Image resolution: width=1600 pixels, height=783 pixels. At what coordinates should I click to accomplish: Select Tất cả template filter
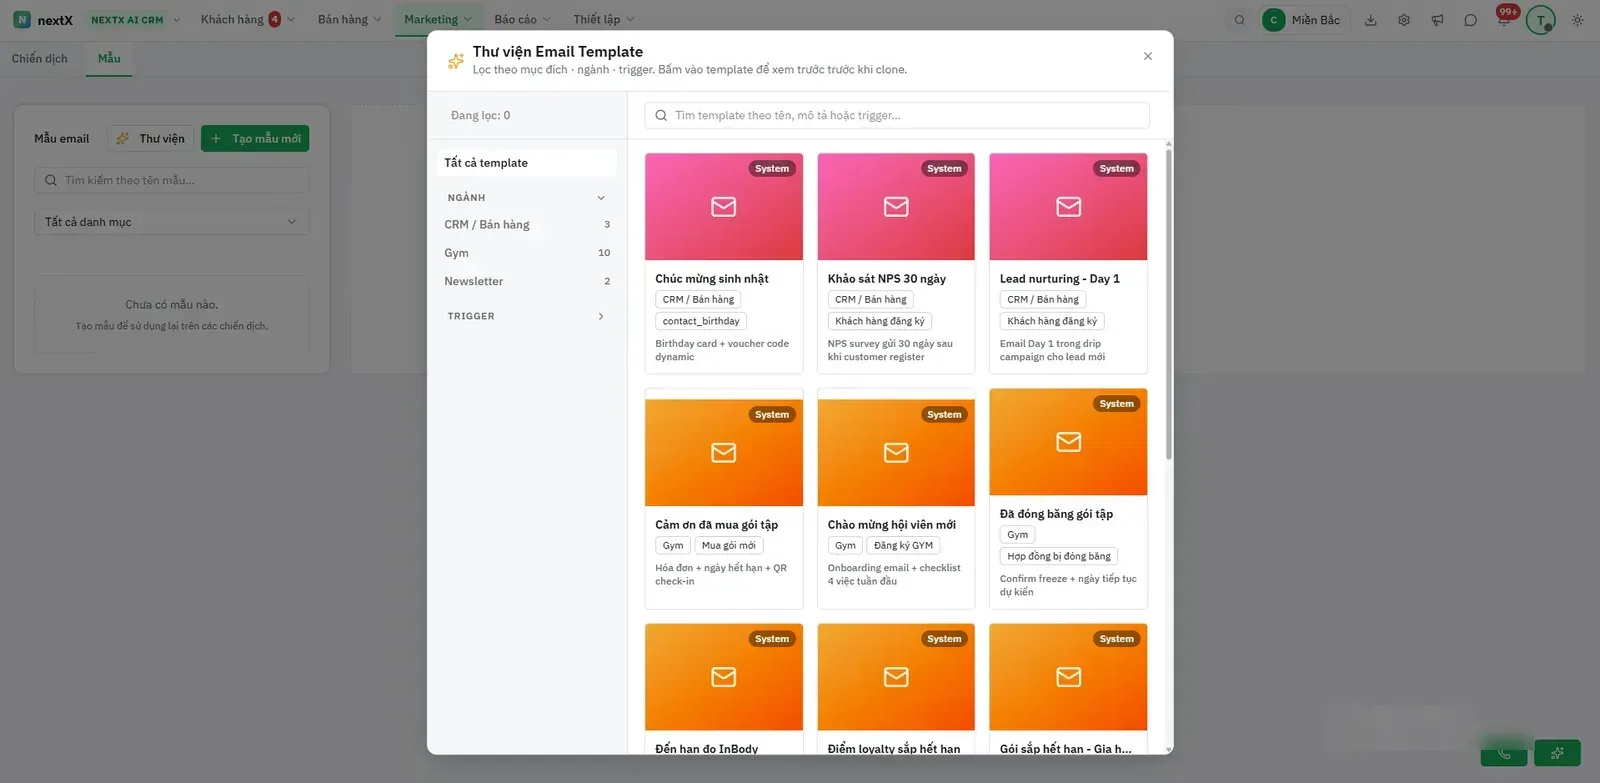(x=527, y=163)
